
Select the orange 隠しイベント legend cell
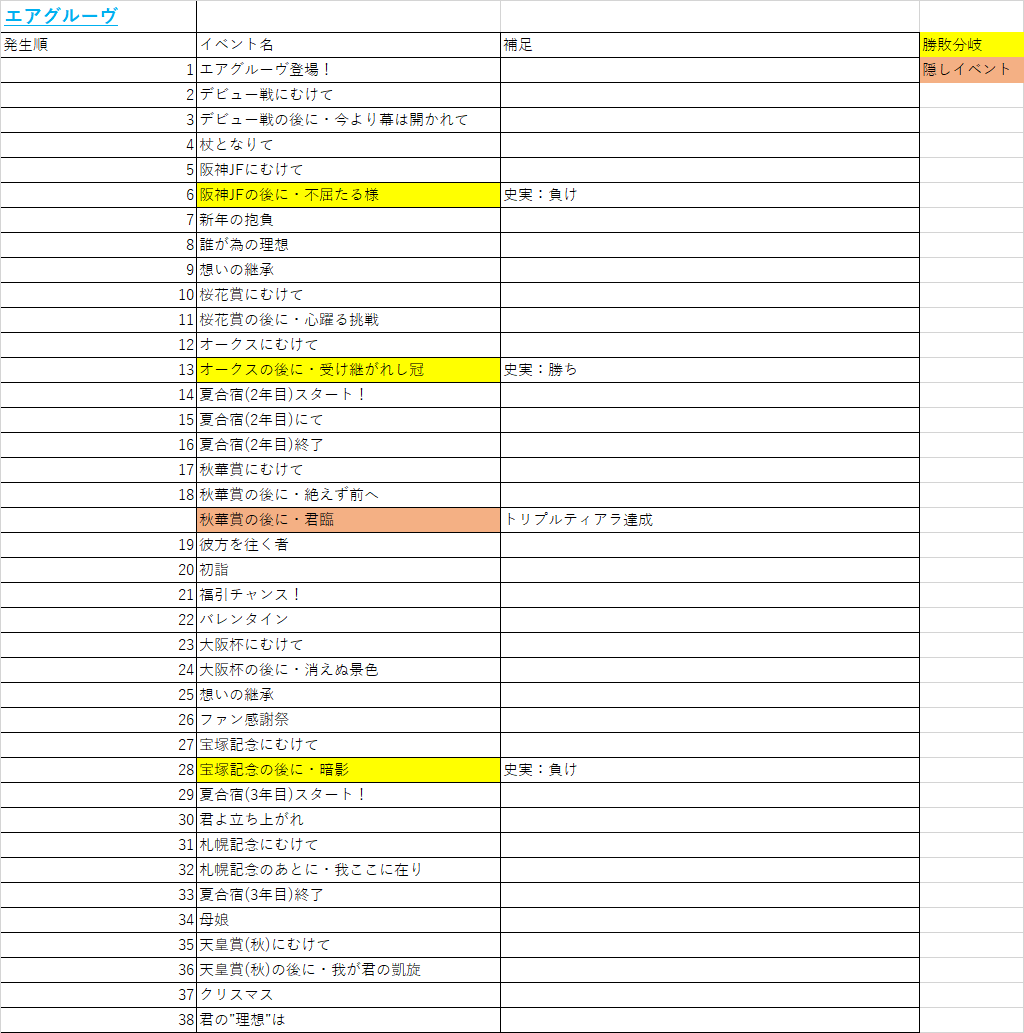pos(970,69)
